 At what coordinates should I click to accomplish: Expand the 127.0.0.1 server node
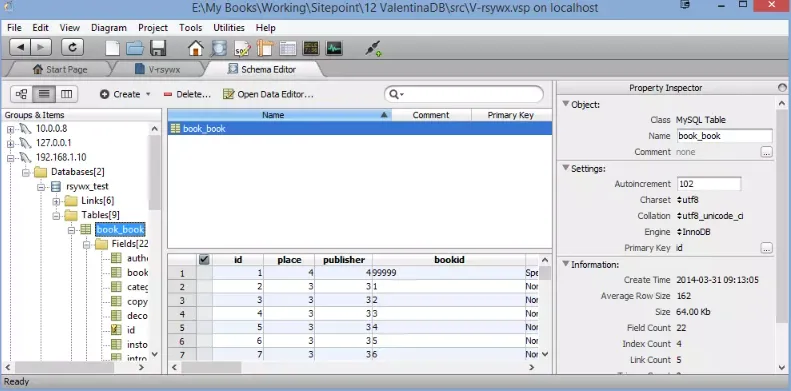[x=10, y=144]
